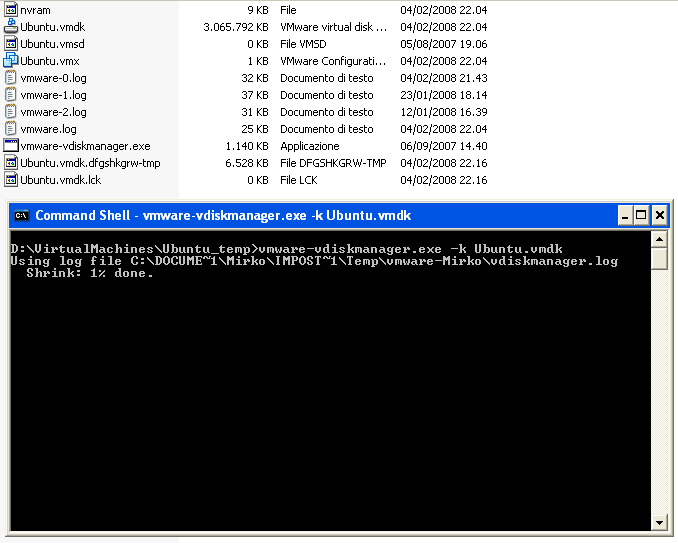Click the console scrollbar thumb

[x=659, y=259]
